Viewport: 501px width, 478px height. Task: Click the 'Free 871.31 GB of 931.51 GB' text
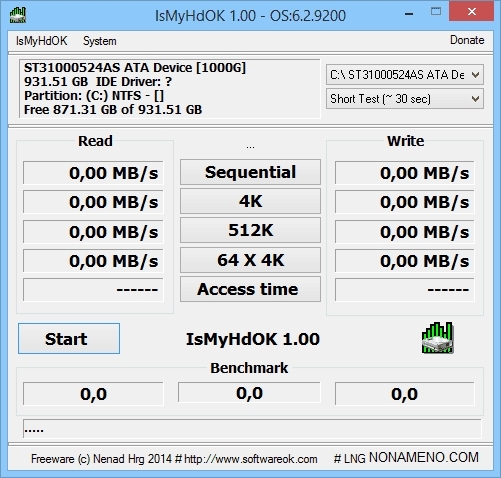click(x=113, y=110)
